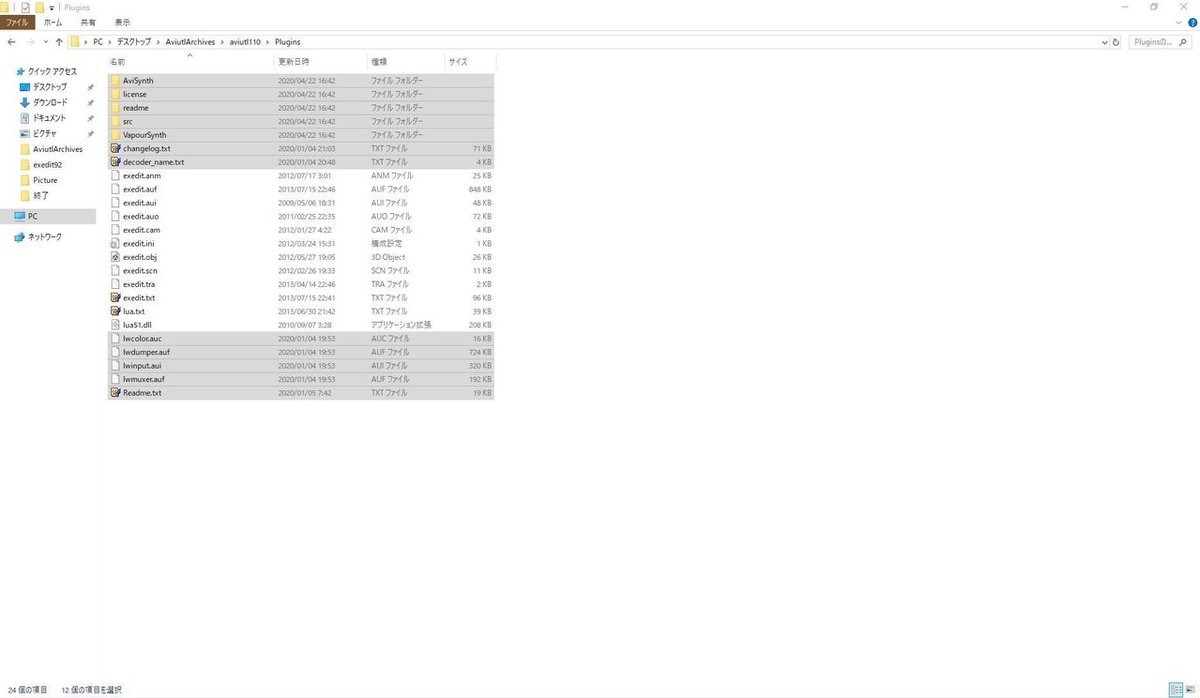This screenshot has height=698, width=1200.
Task: Select the exedit.tra file icon
Action: pyautogui.click(x=115, y=284)
